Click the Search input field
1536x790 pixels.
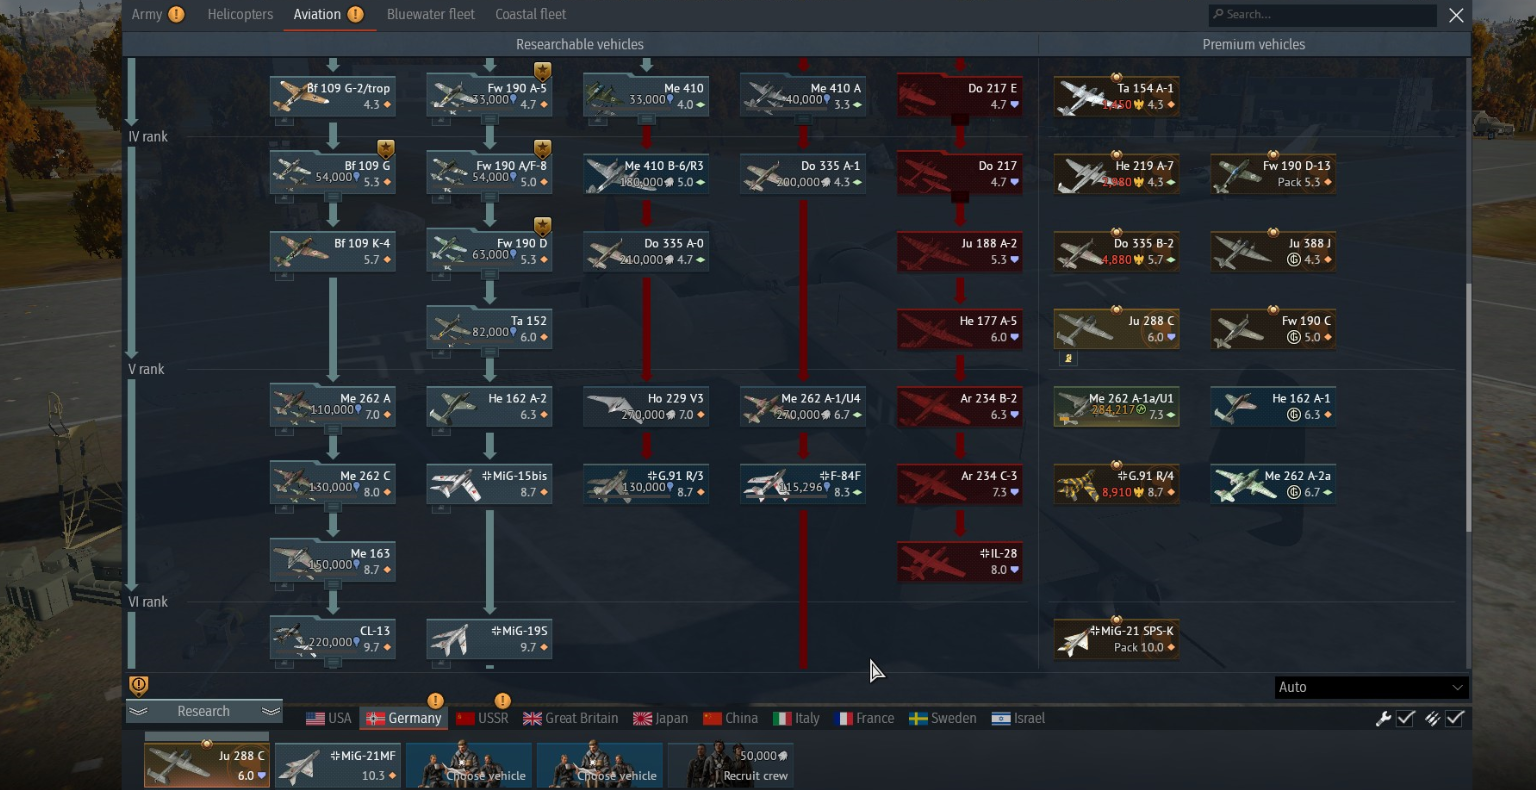pyautogui.click(x=1323, y=14)
